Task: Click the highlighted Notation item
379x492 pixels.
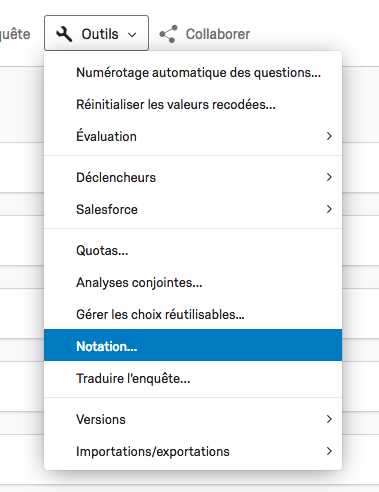Action: (x=193, y=345)
